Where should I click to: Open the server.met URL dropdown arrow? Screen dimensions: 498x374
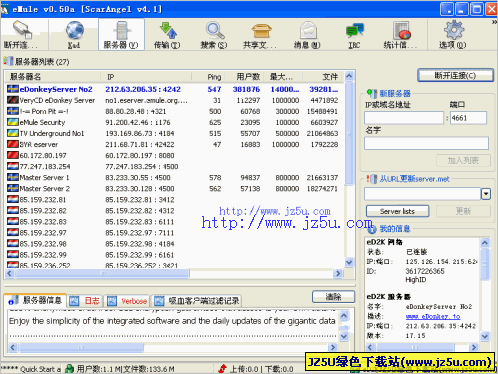coord(486,194)
